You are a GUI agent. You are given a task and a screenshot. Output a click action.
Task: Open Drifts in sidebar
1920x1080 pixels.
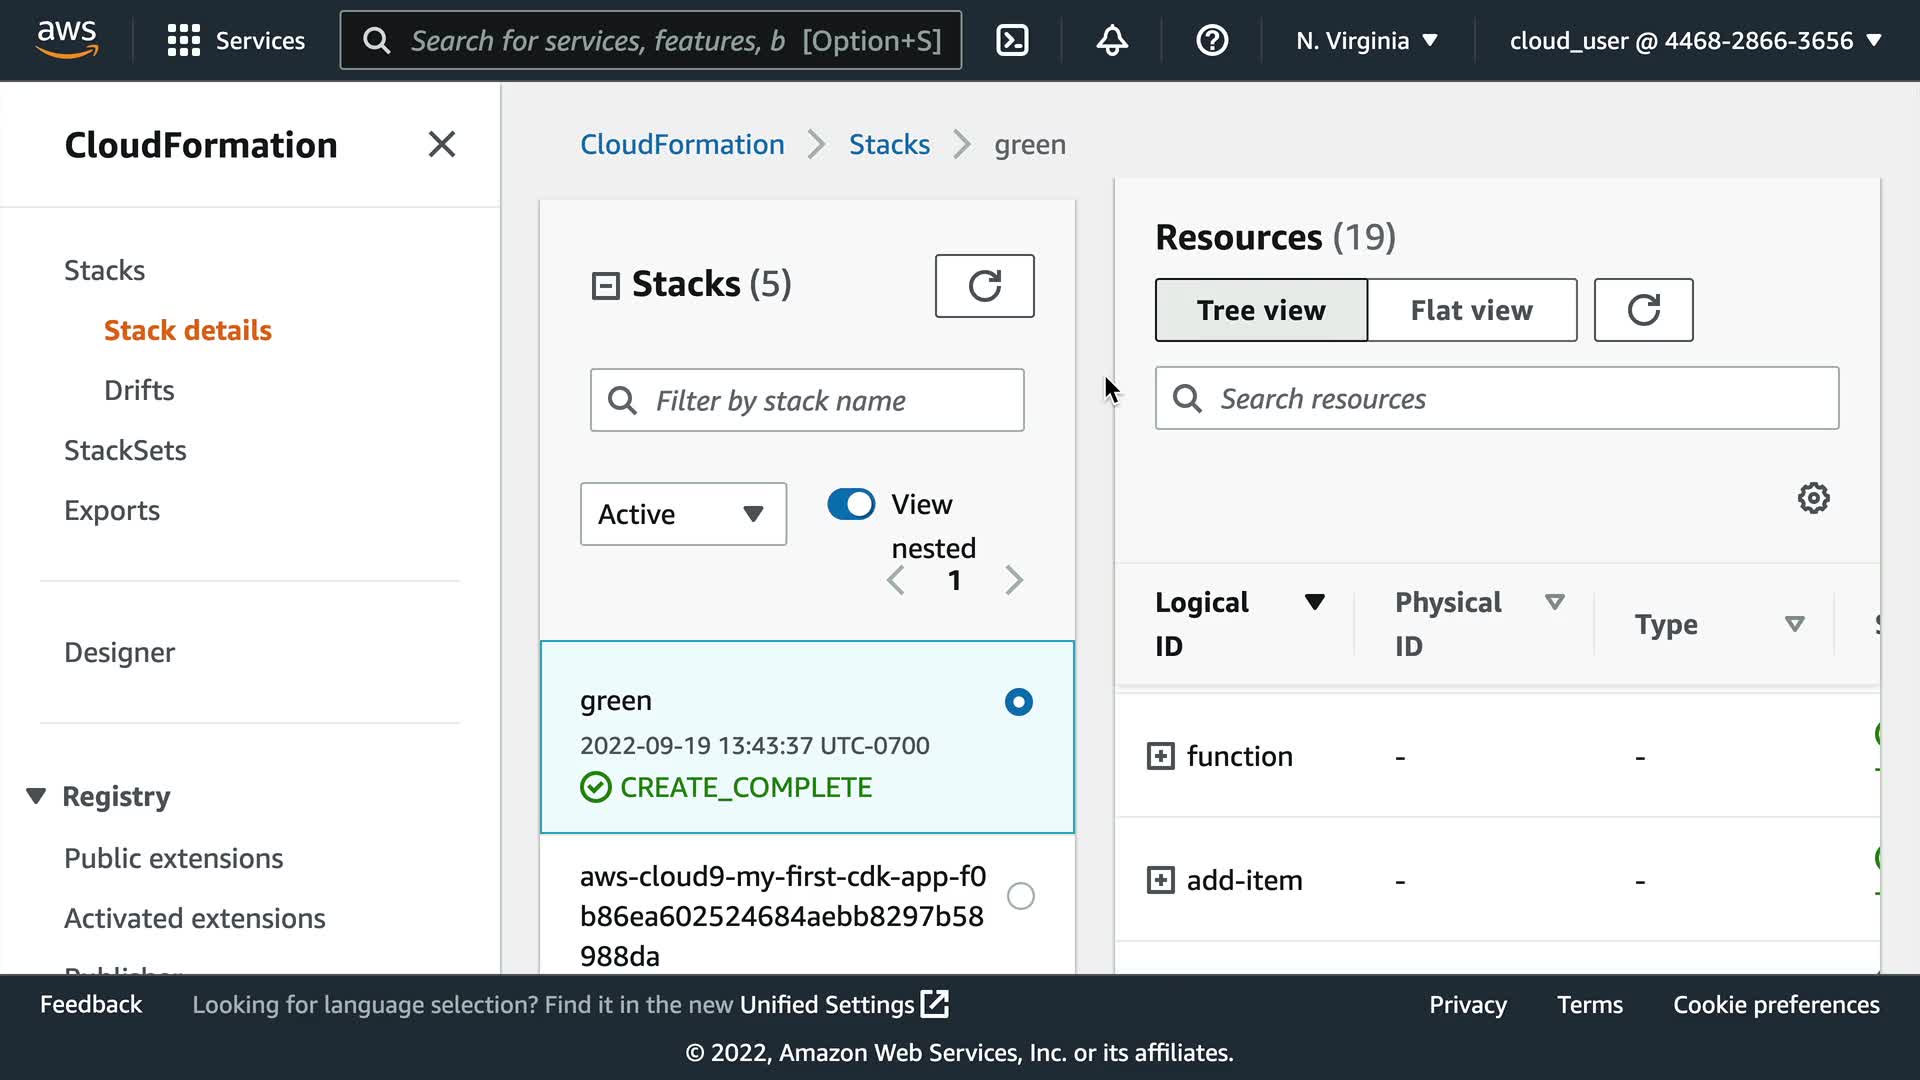tap(139, 390)
